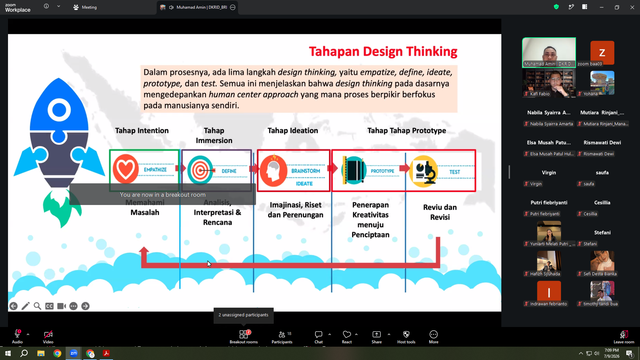Click the 2 unassigned participants tooltip
Screen dimensions: 640x360
point(243,315)
